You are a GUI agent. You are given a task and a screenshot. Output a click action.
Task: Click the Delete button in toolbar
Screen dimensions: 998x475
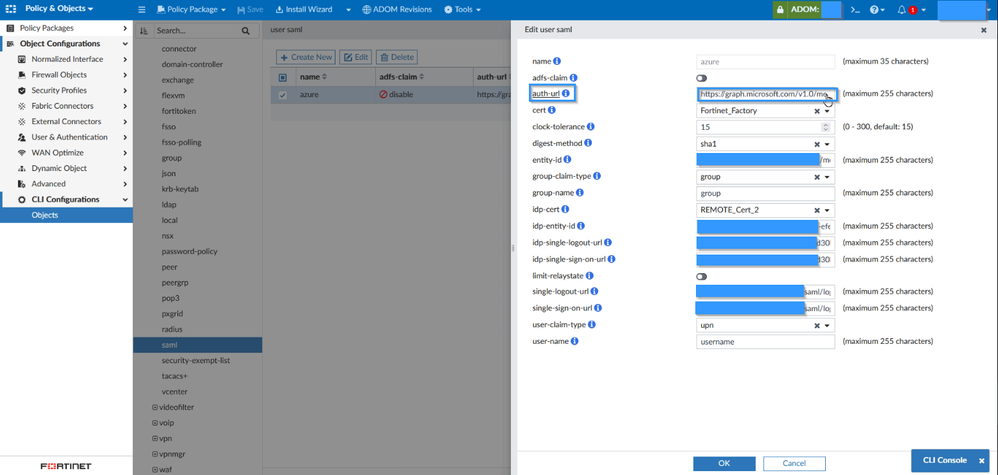pos(397,57)
